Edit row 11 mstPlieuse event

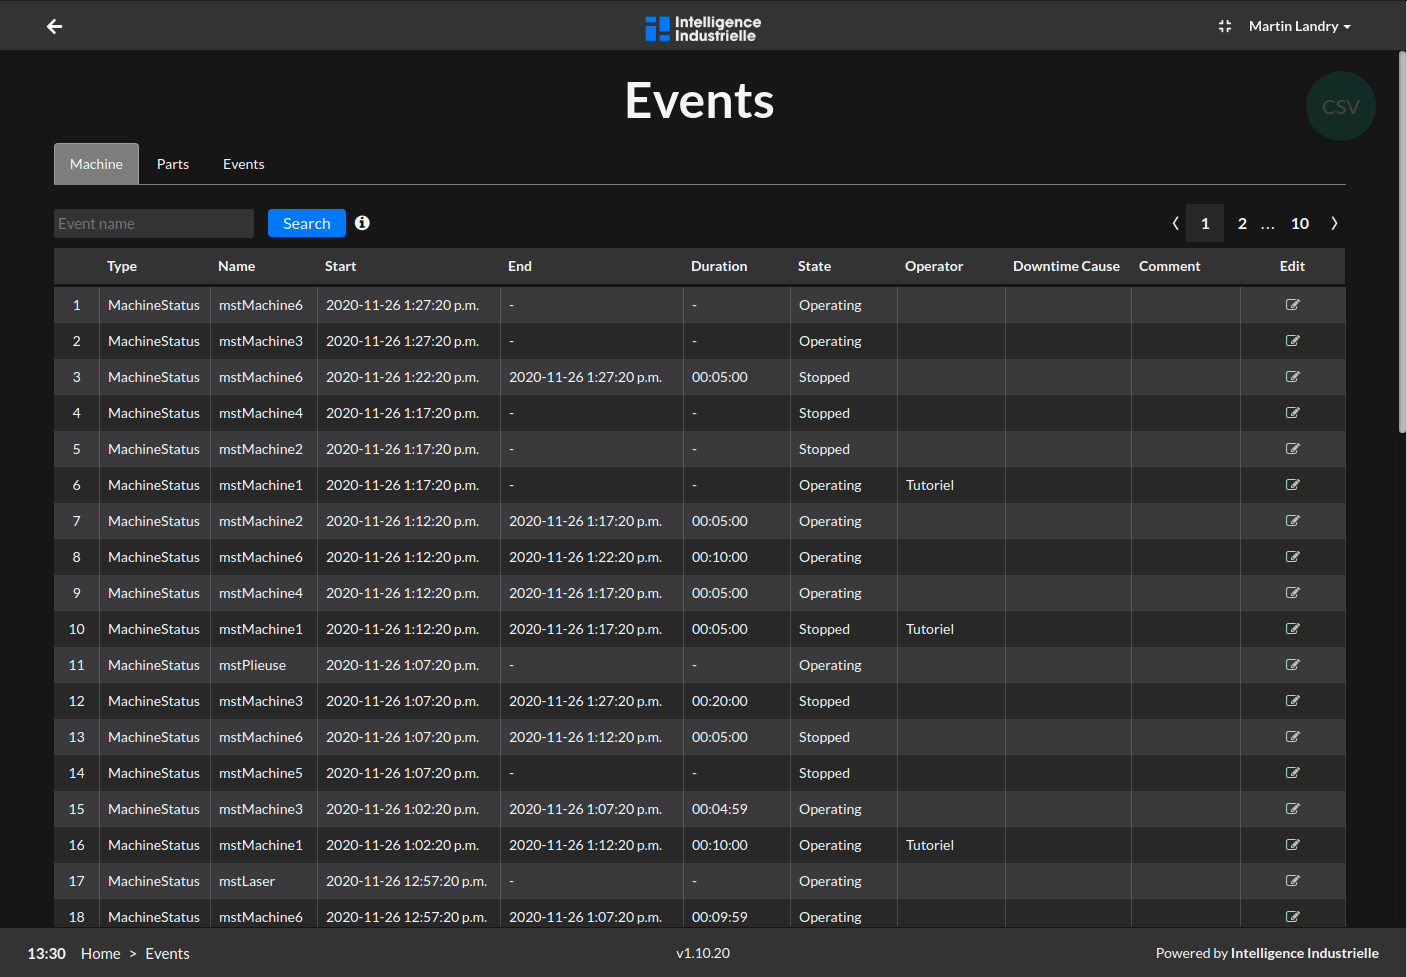pyautogui.click(x=1292, y=665)
